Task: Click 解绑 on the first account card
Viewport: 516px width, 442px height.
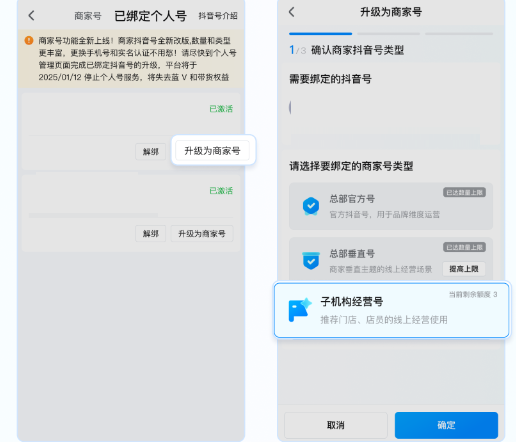Action: [x=151, y=152]
